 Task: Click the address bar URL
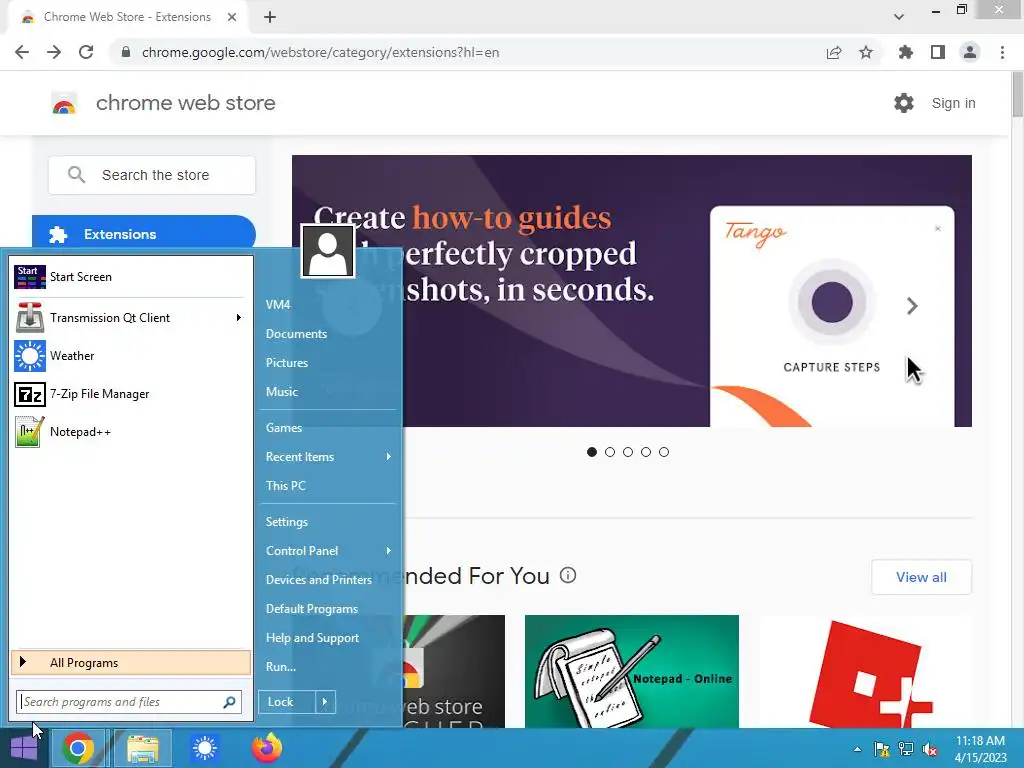(320, 52)
